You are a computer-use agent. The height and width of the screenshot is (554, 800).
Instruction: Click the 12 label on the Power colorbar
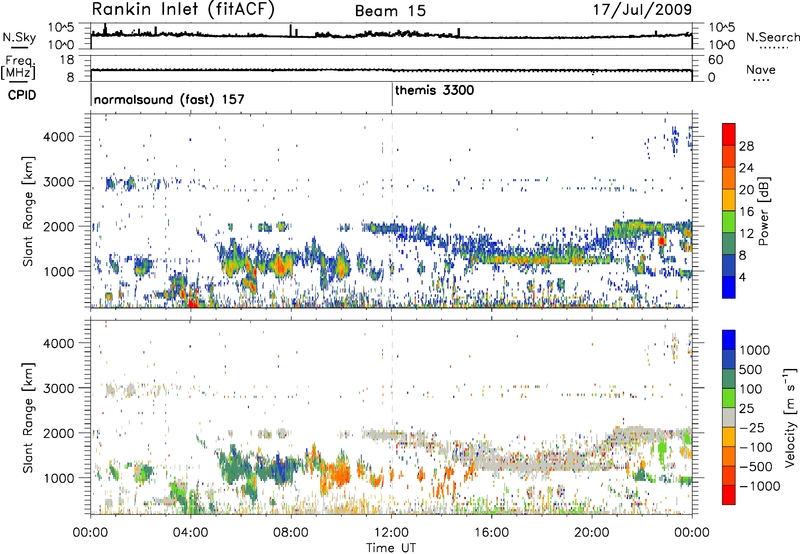coord(746,233)
